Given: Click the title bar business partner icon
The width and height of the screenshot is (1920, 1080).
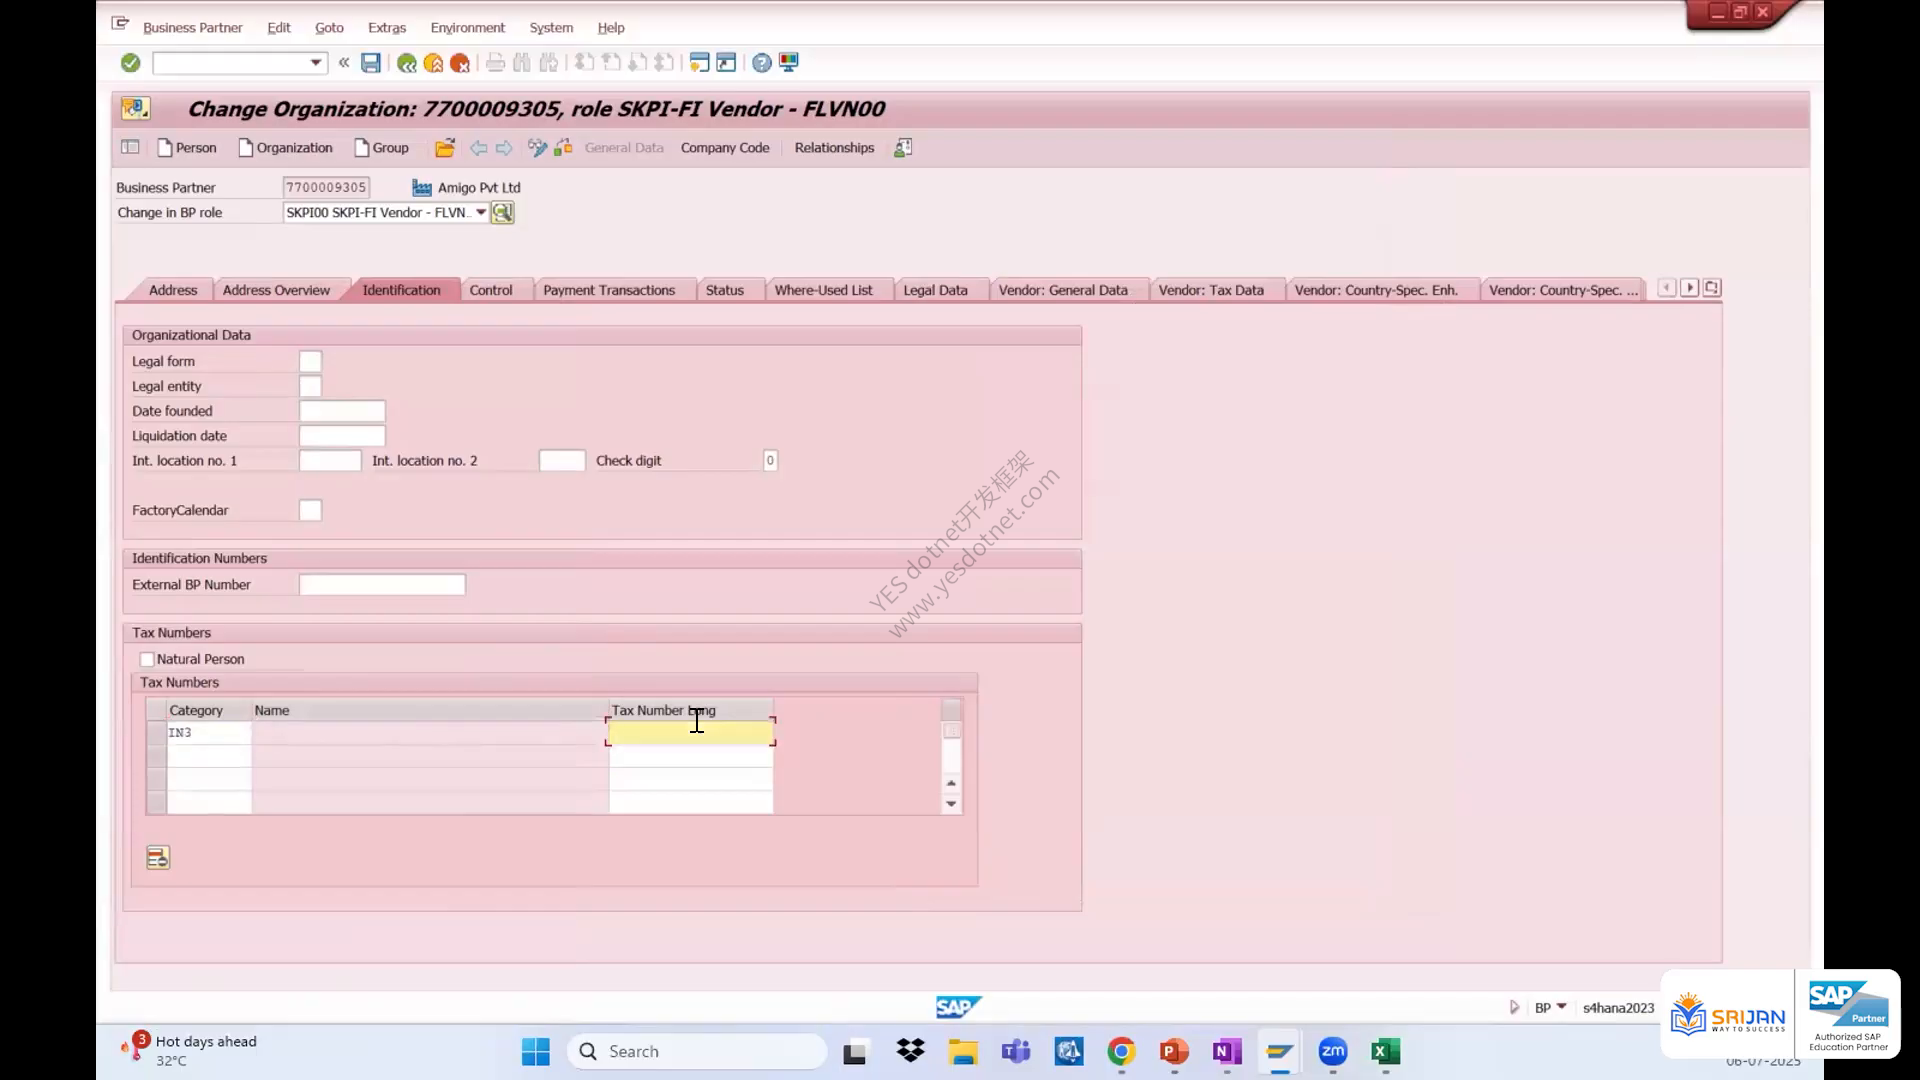Looking at the screenshot, I should [x=135, y=108].
